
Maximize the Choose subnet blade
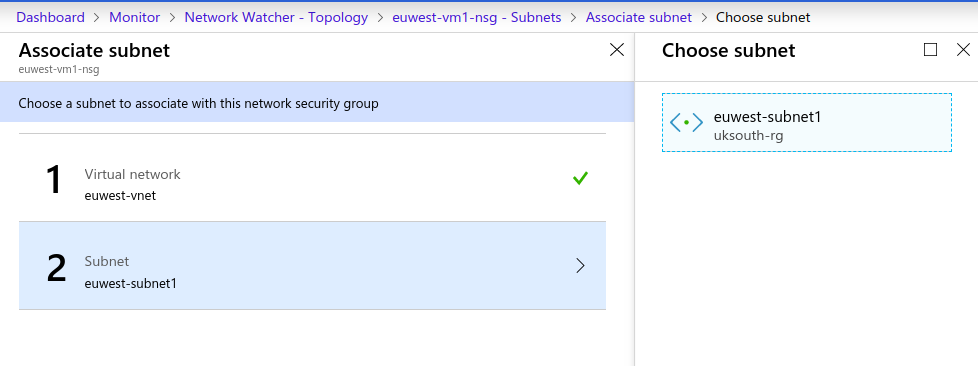point(930,50)
